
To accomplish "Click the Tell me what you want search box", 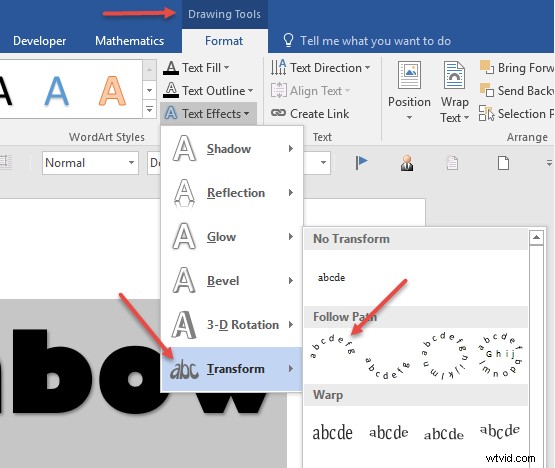I will (x=376, y=41).
